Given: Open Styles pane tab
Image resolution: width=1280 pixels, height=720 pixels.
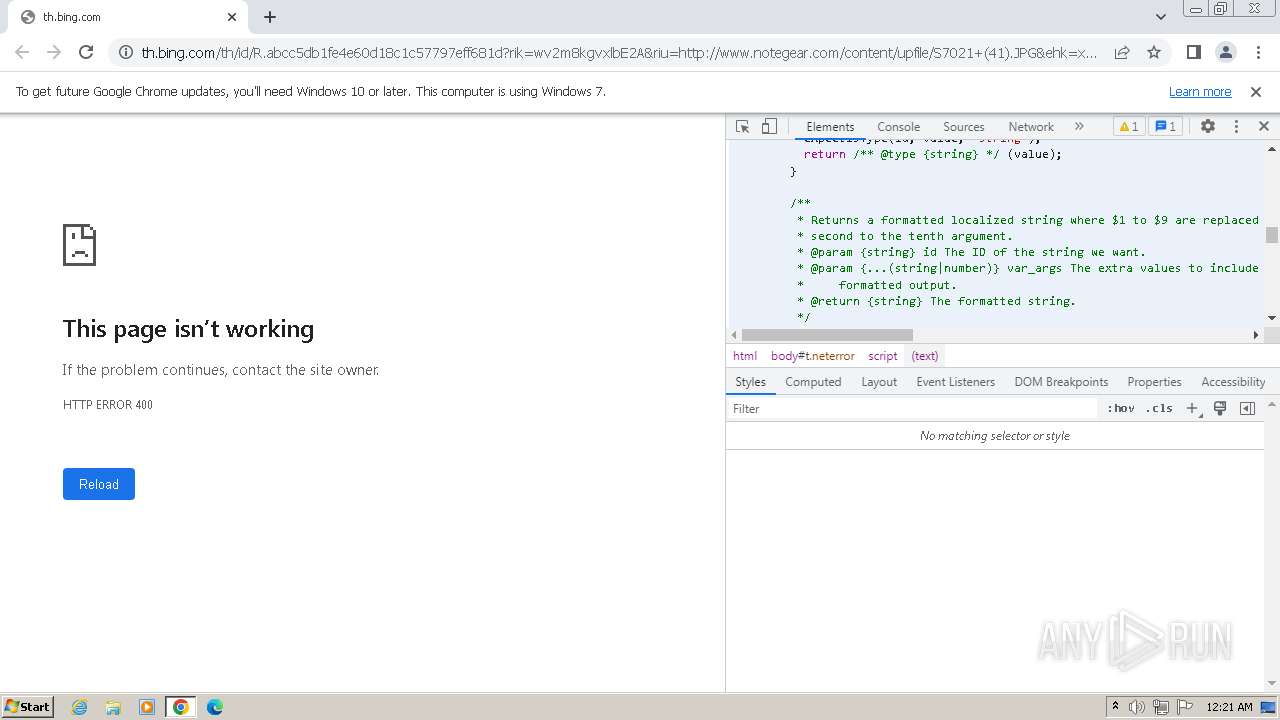Looking at the screenshot, I should tap(750, 382).
